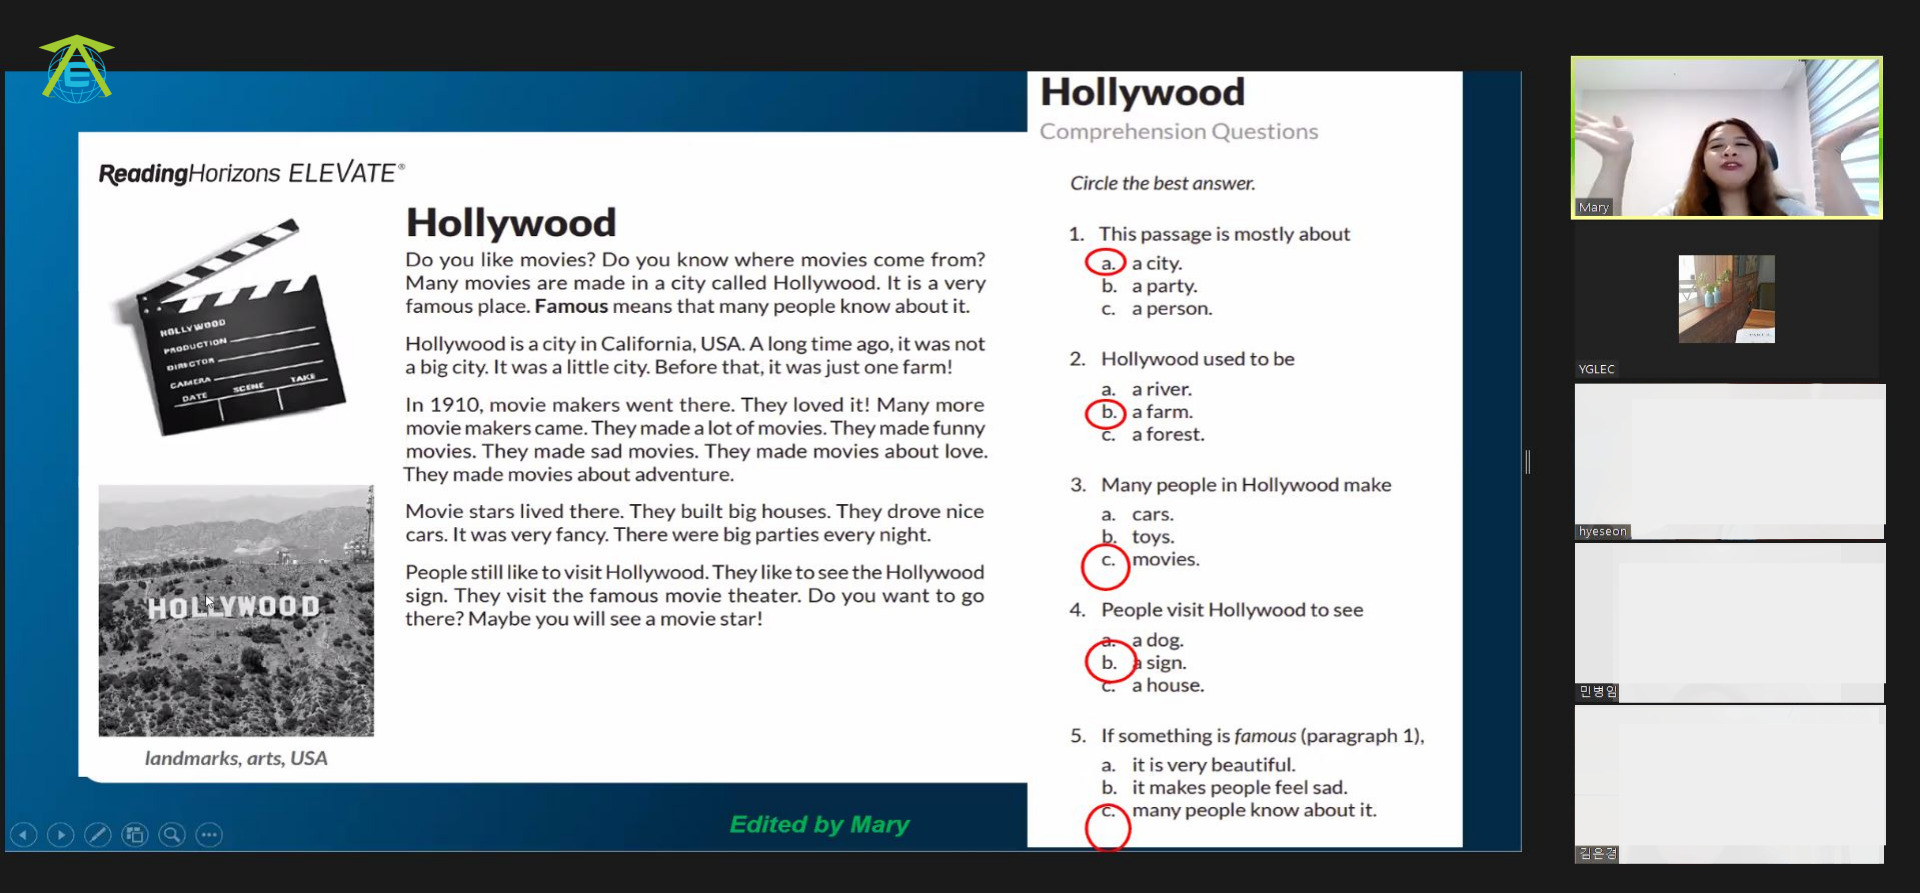Activate the slide zoom magnifier
The width and height of the screenshot is (1920, 893).
(x=172, y=834)
